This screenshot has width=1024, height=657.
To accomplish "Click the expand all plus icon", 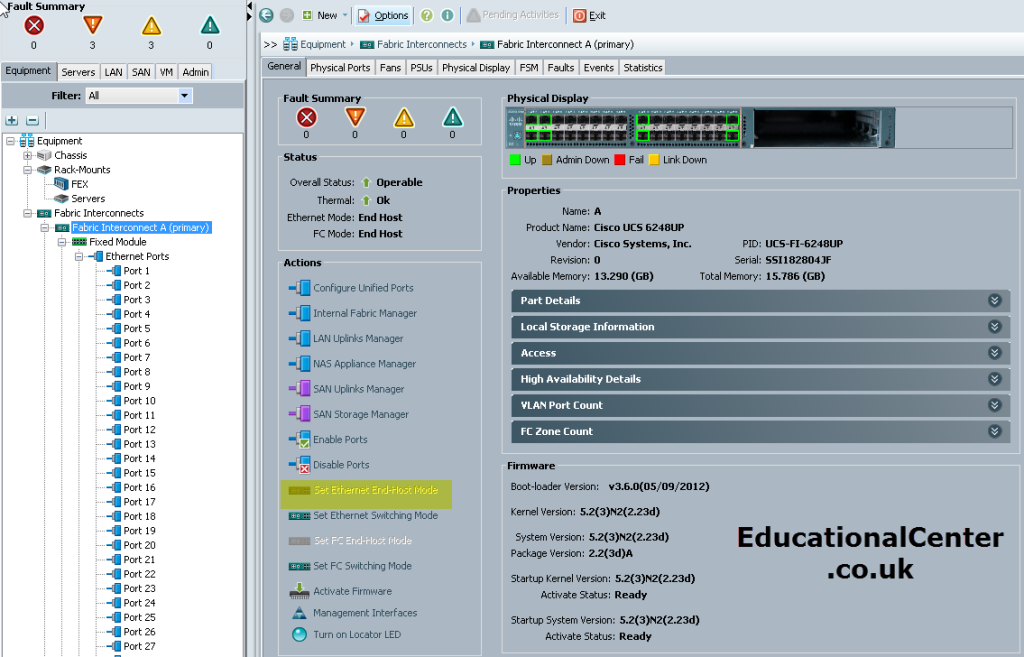I will click(12, 120).
